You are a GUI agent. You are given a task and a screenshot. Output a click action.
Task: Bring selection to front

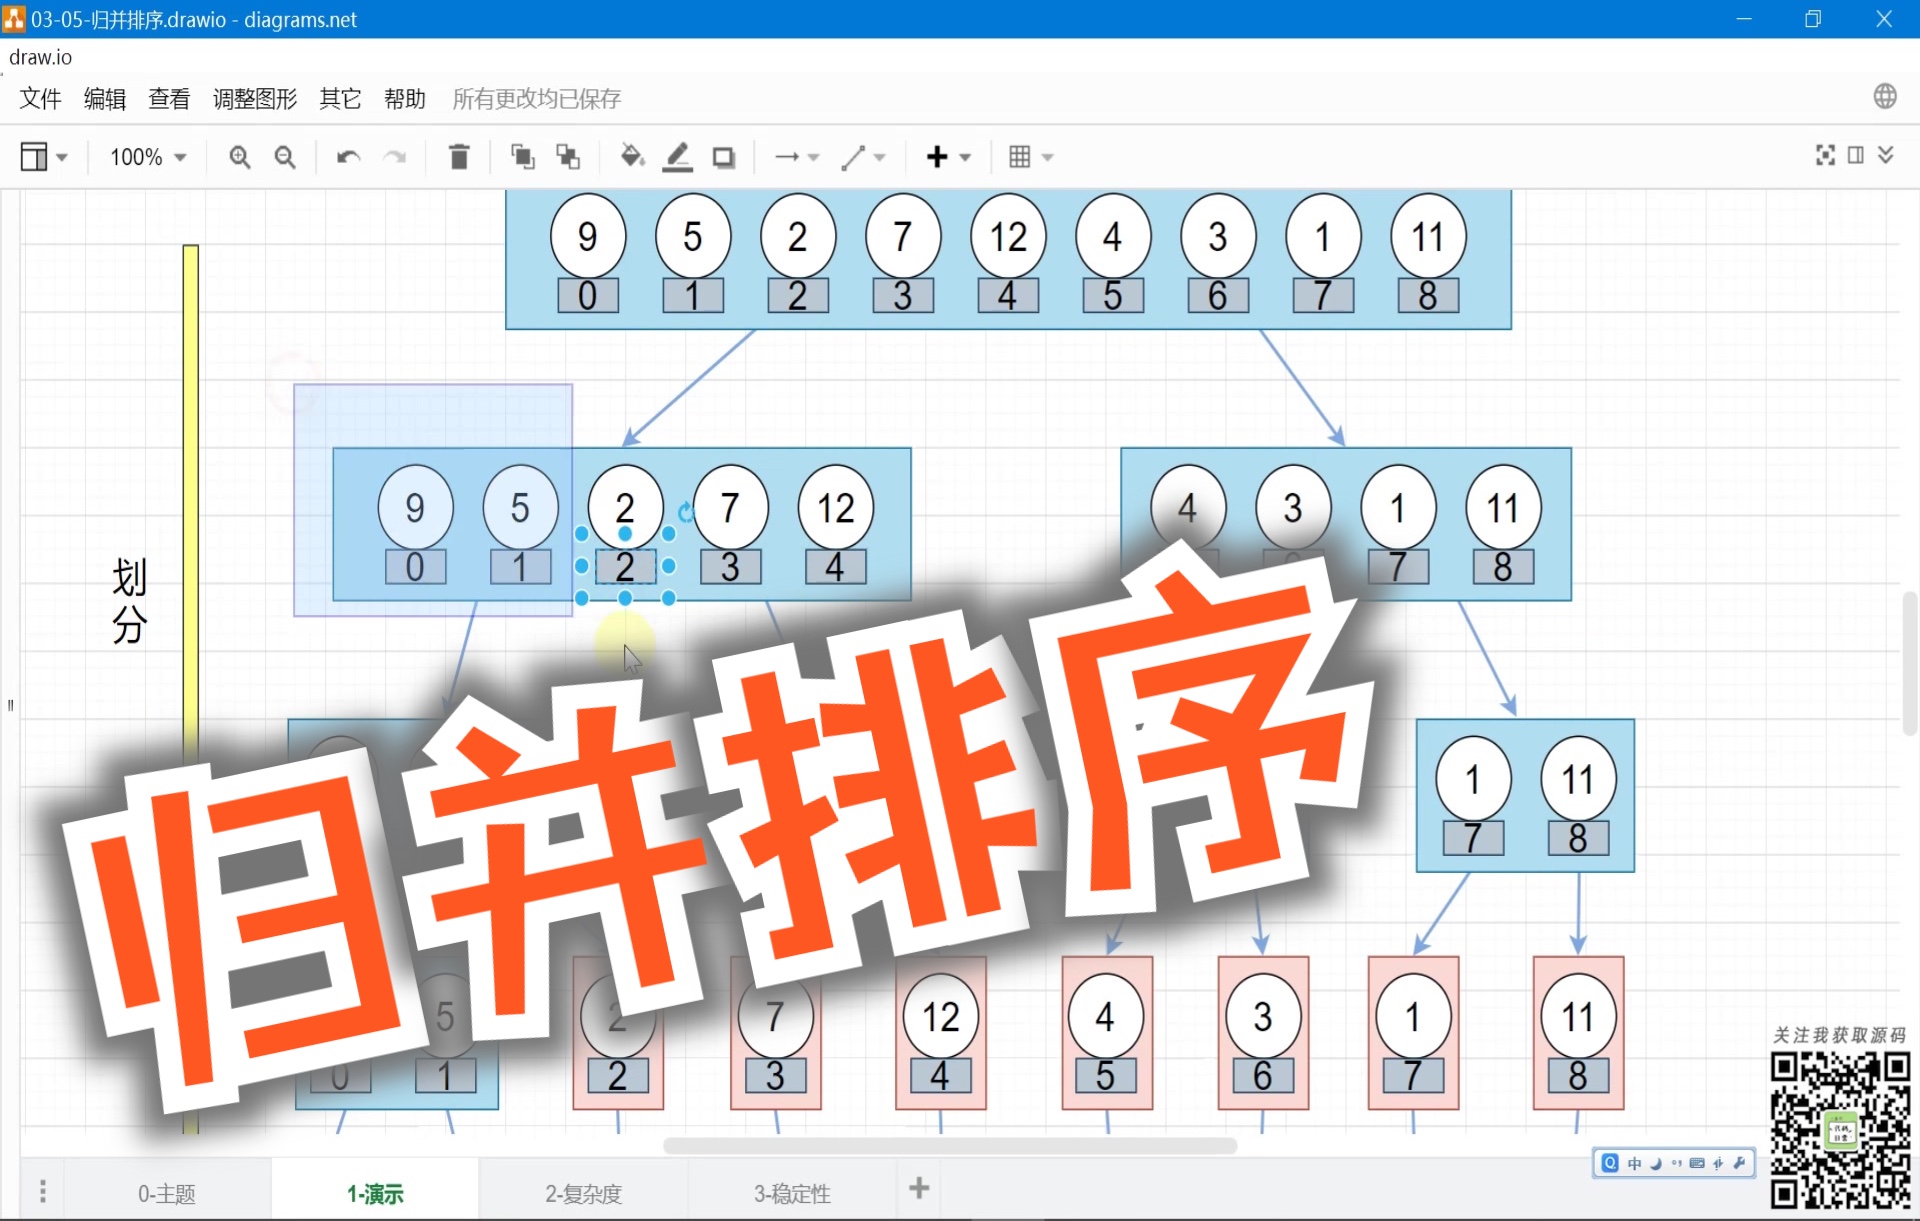click(522, 156)
